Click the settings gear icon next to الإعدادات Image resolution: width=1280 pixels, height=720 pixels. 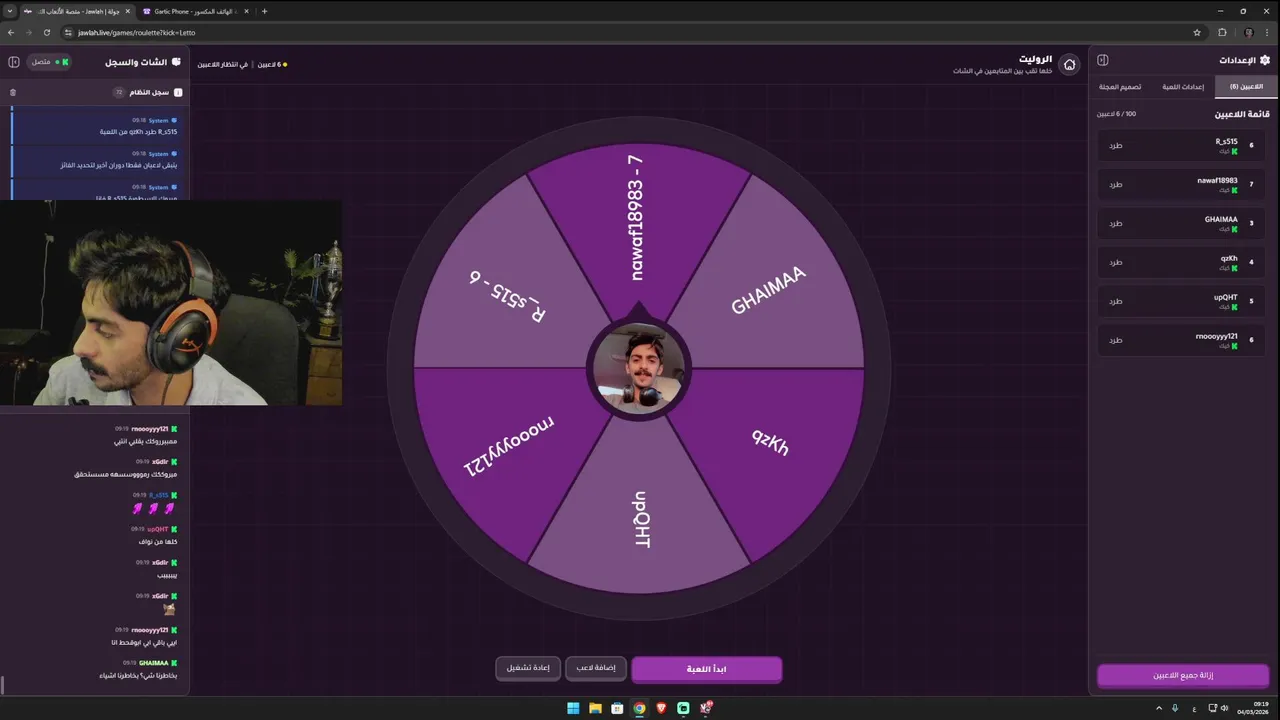pyautogui.click(x=1264, y=60)
